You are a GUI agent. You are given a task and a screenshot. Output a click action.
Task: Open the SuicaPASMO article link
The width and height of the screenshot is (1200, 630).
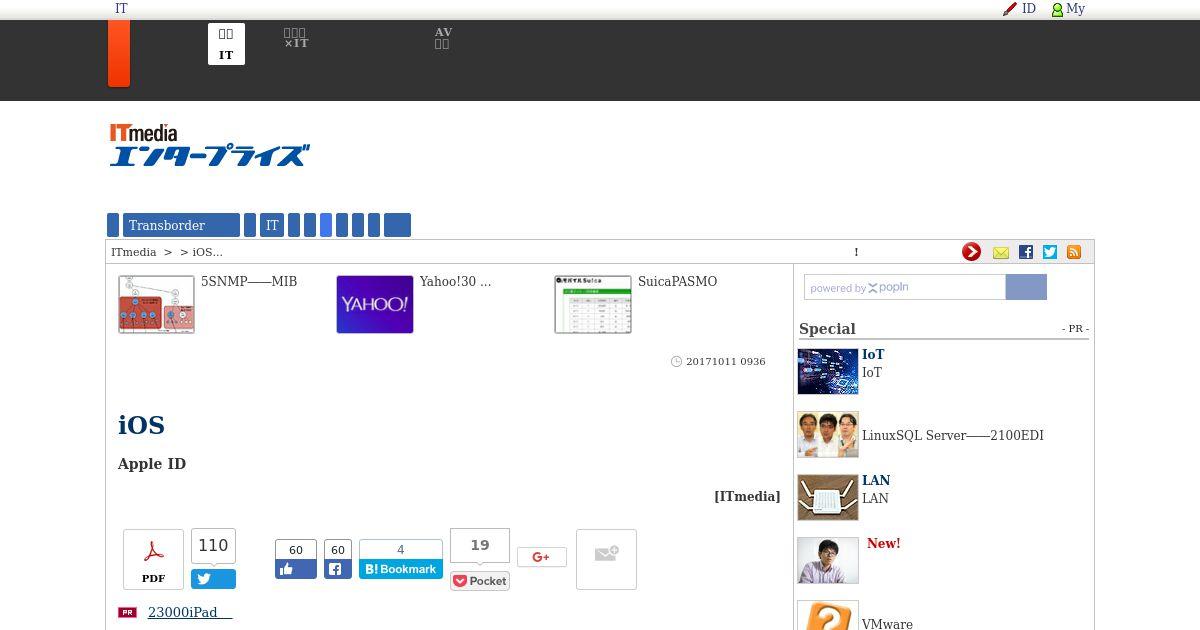click(677, 282)
